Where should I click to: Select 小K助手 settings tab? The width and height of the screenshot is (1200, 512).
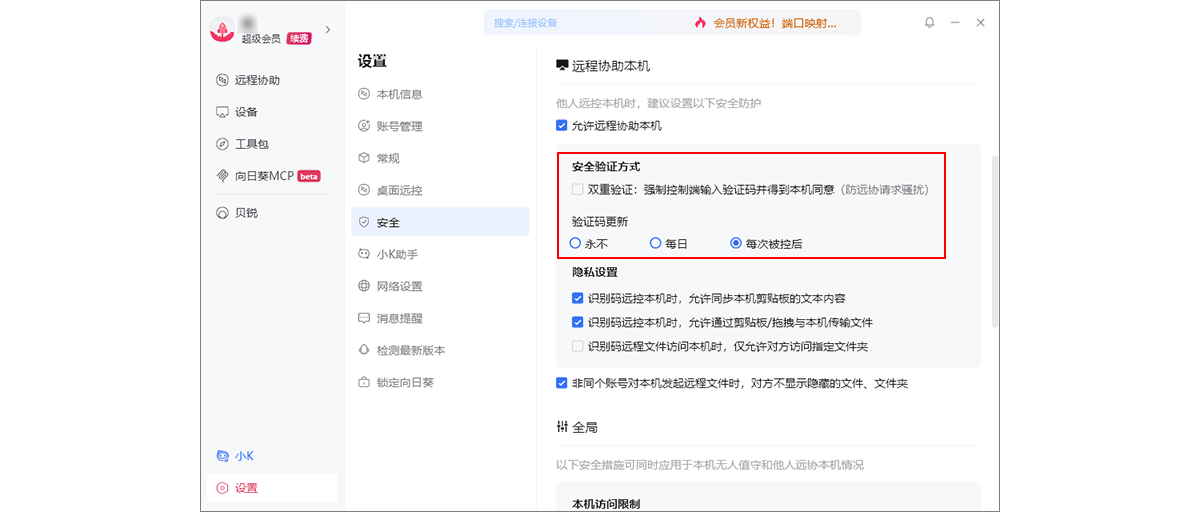[440, 254]
